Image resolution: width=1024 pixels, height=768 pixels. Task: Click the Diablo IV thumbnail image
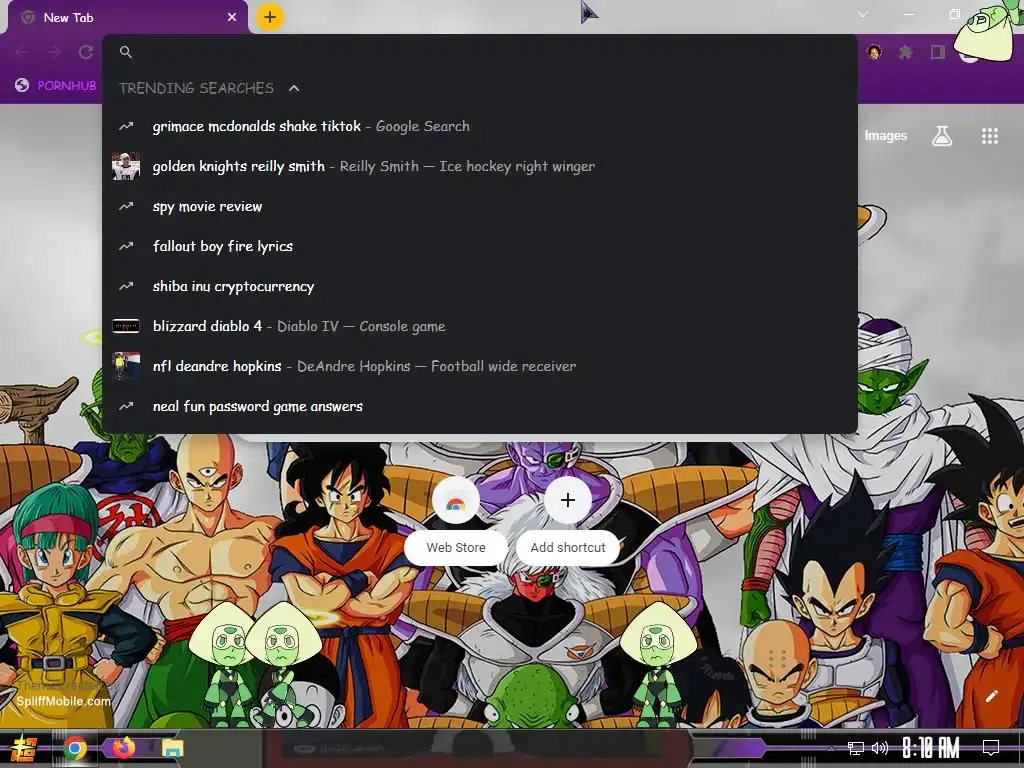pos(126,326)
